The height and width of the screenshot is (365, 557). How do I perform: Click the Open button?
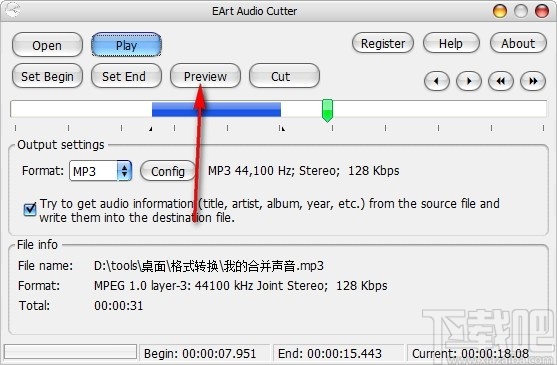(47, 45)
